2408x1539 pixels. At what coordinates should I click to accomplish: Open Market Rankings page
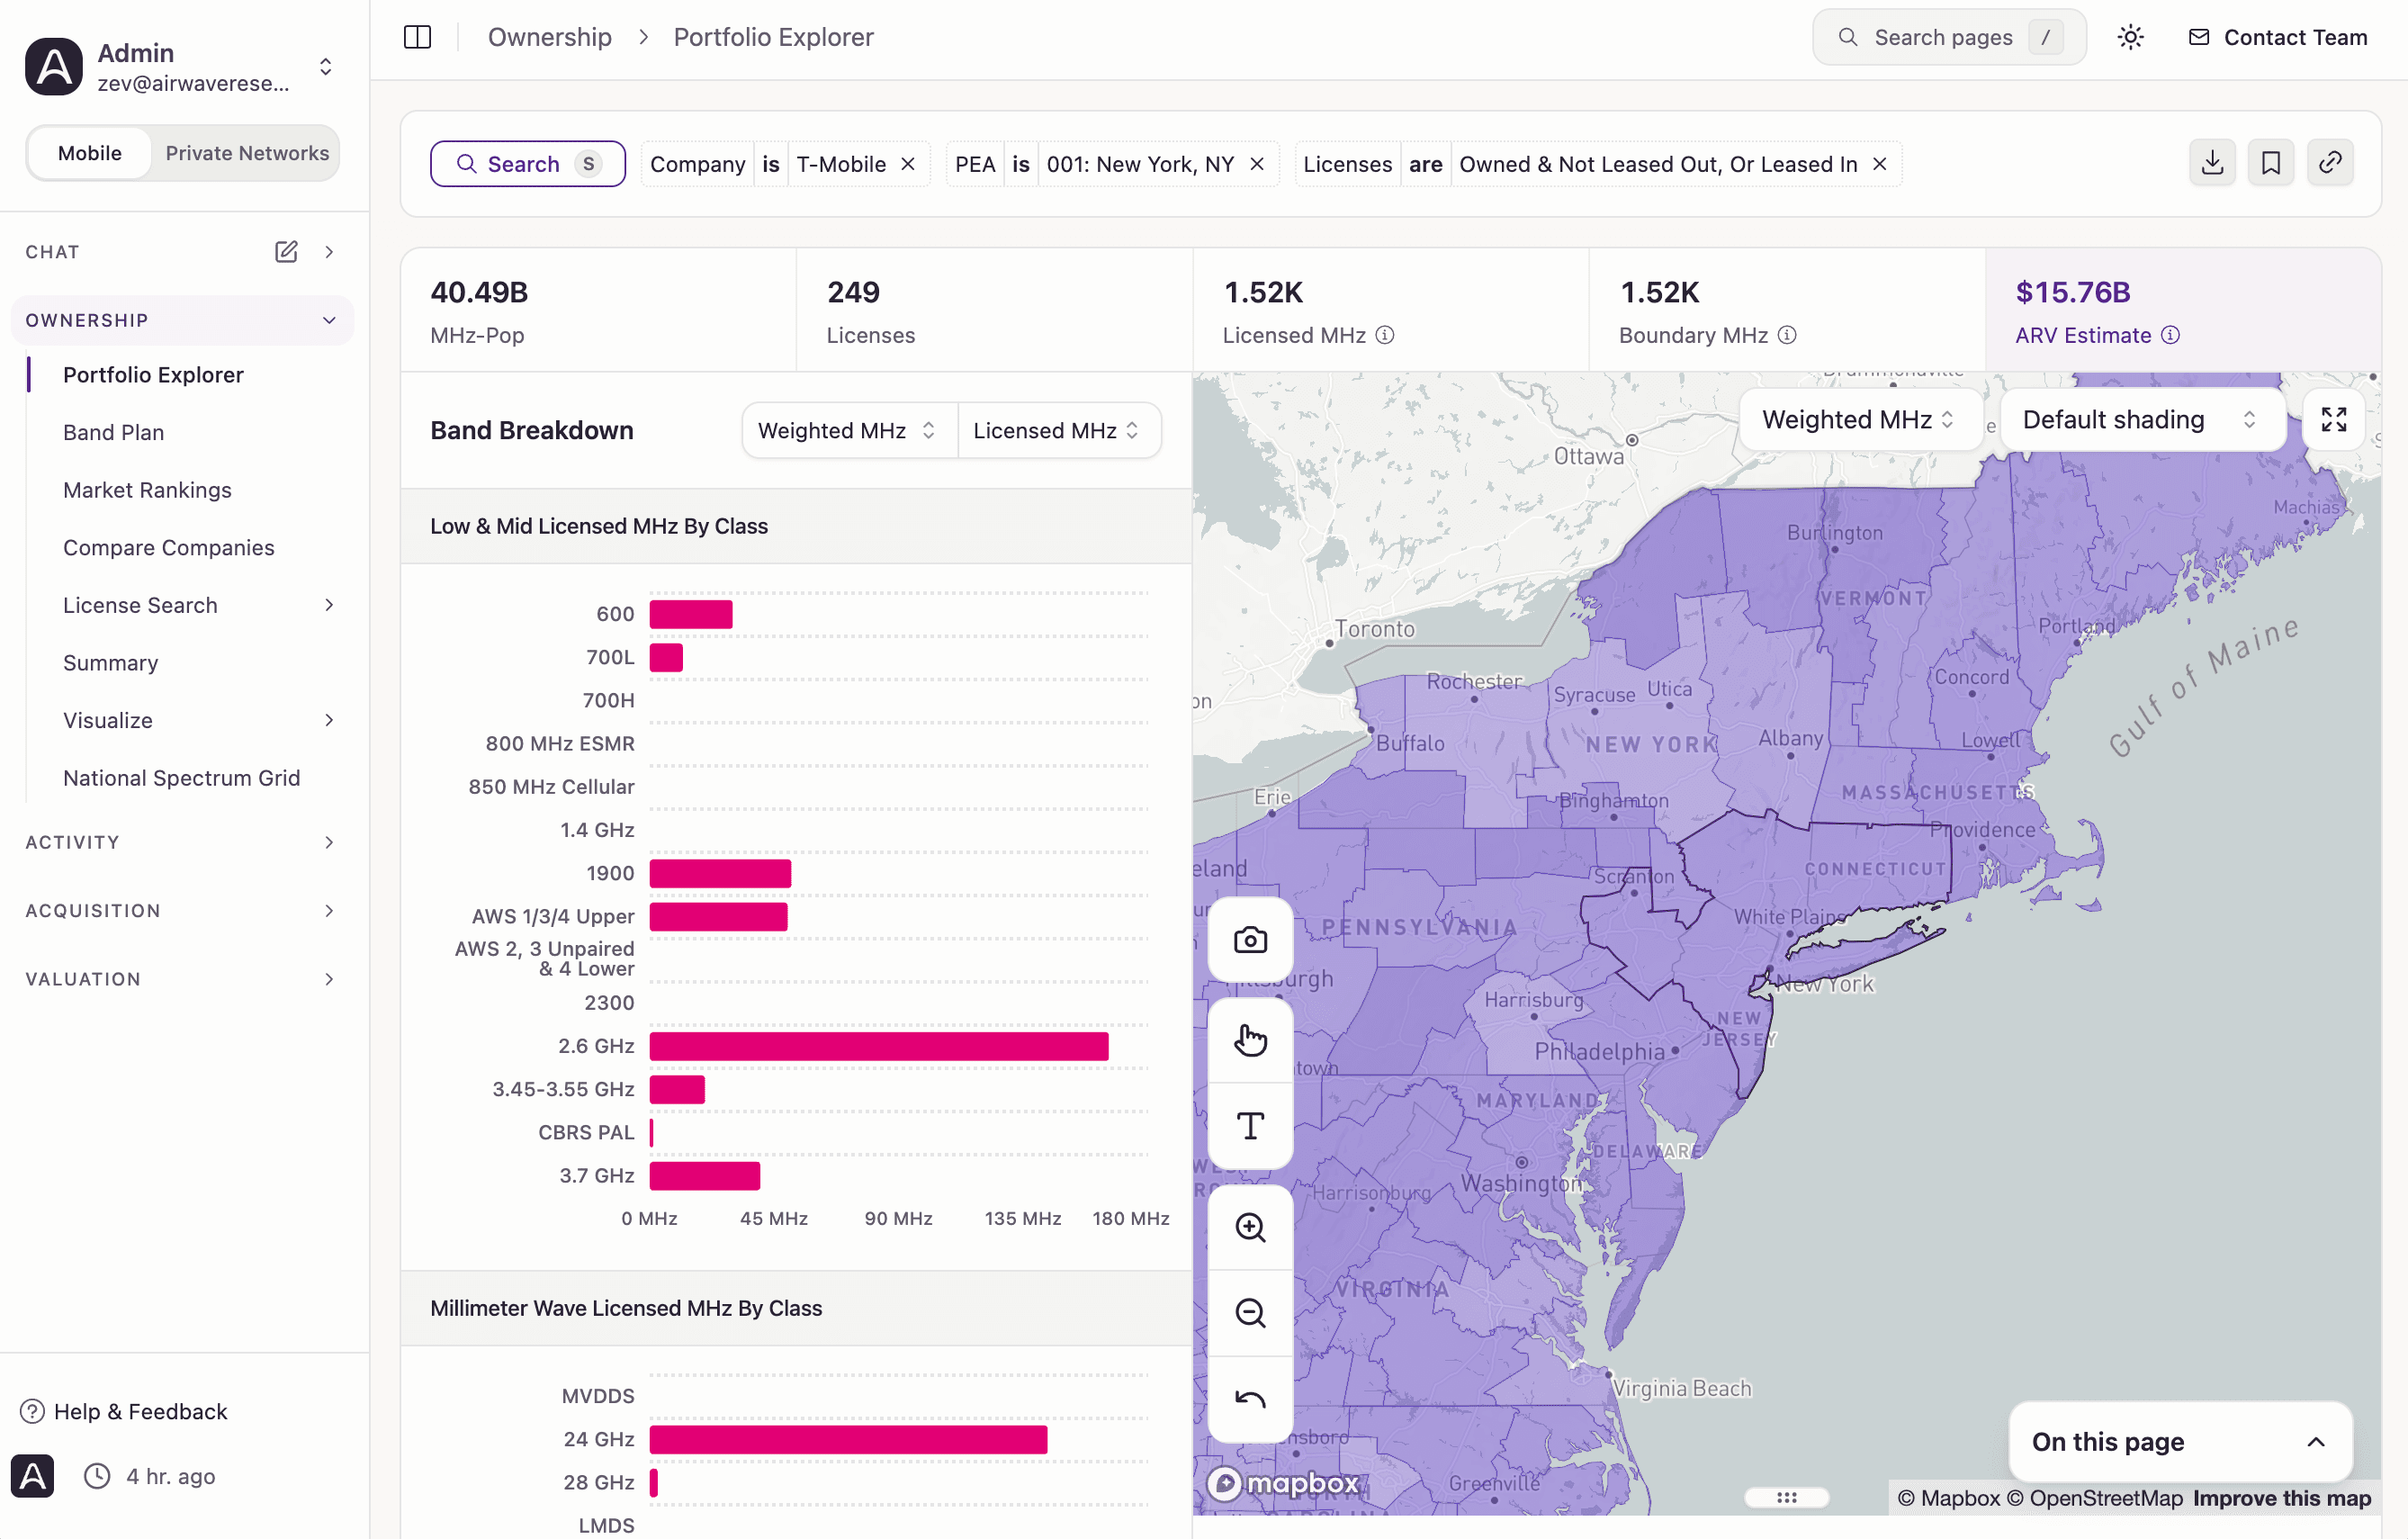point(147,490)
